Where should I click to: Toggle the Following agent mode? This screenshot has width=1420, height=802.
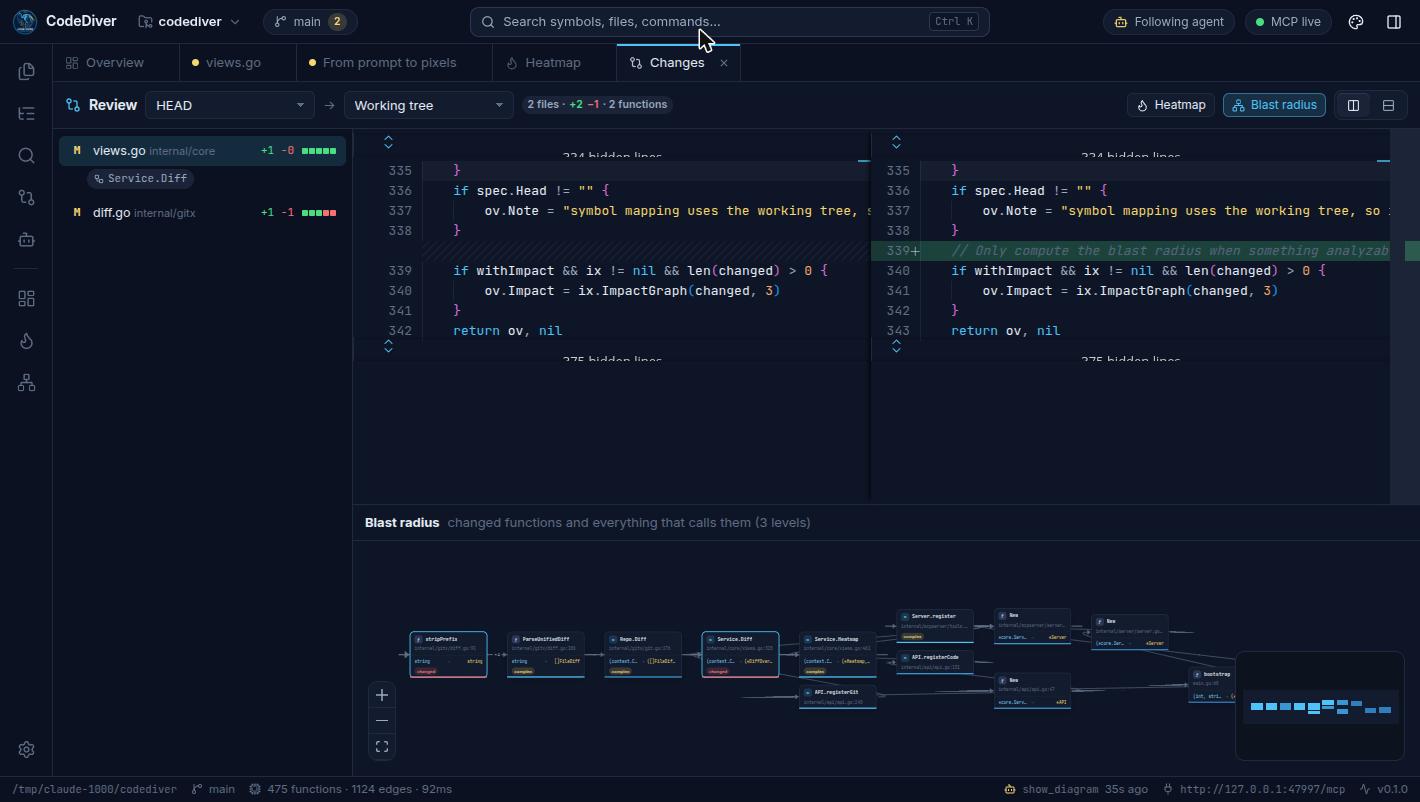[1169, 22]
